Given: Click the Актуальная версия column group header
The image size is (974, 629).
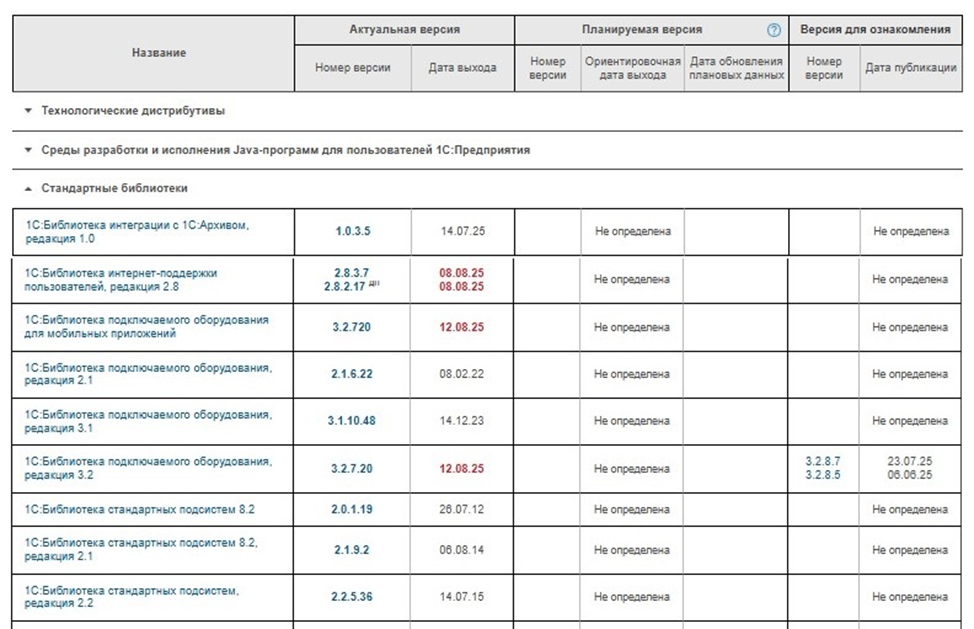Looking at the screenshot, I should tap(404, 29).
